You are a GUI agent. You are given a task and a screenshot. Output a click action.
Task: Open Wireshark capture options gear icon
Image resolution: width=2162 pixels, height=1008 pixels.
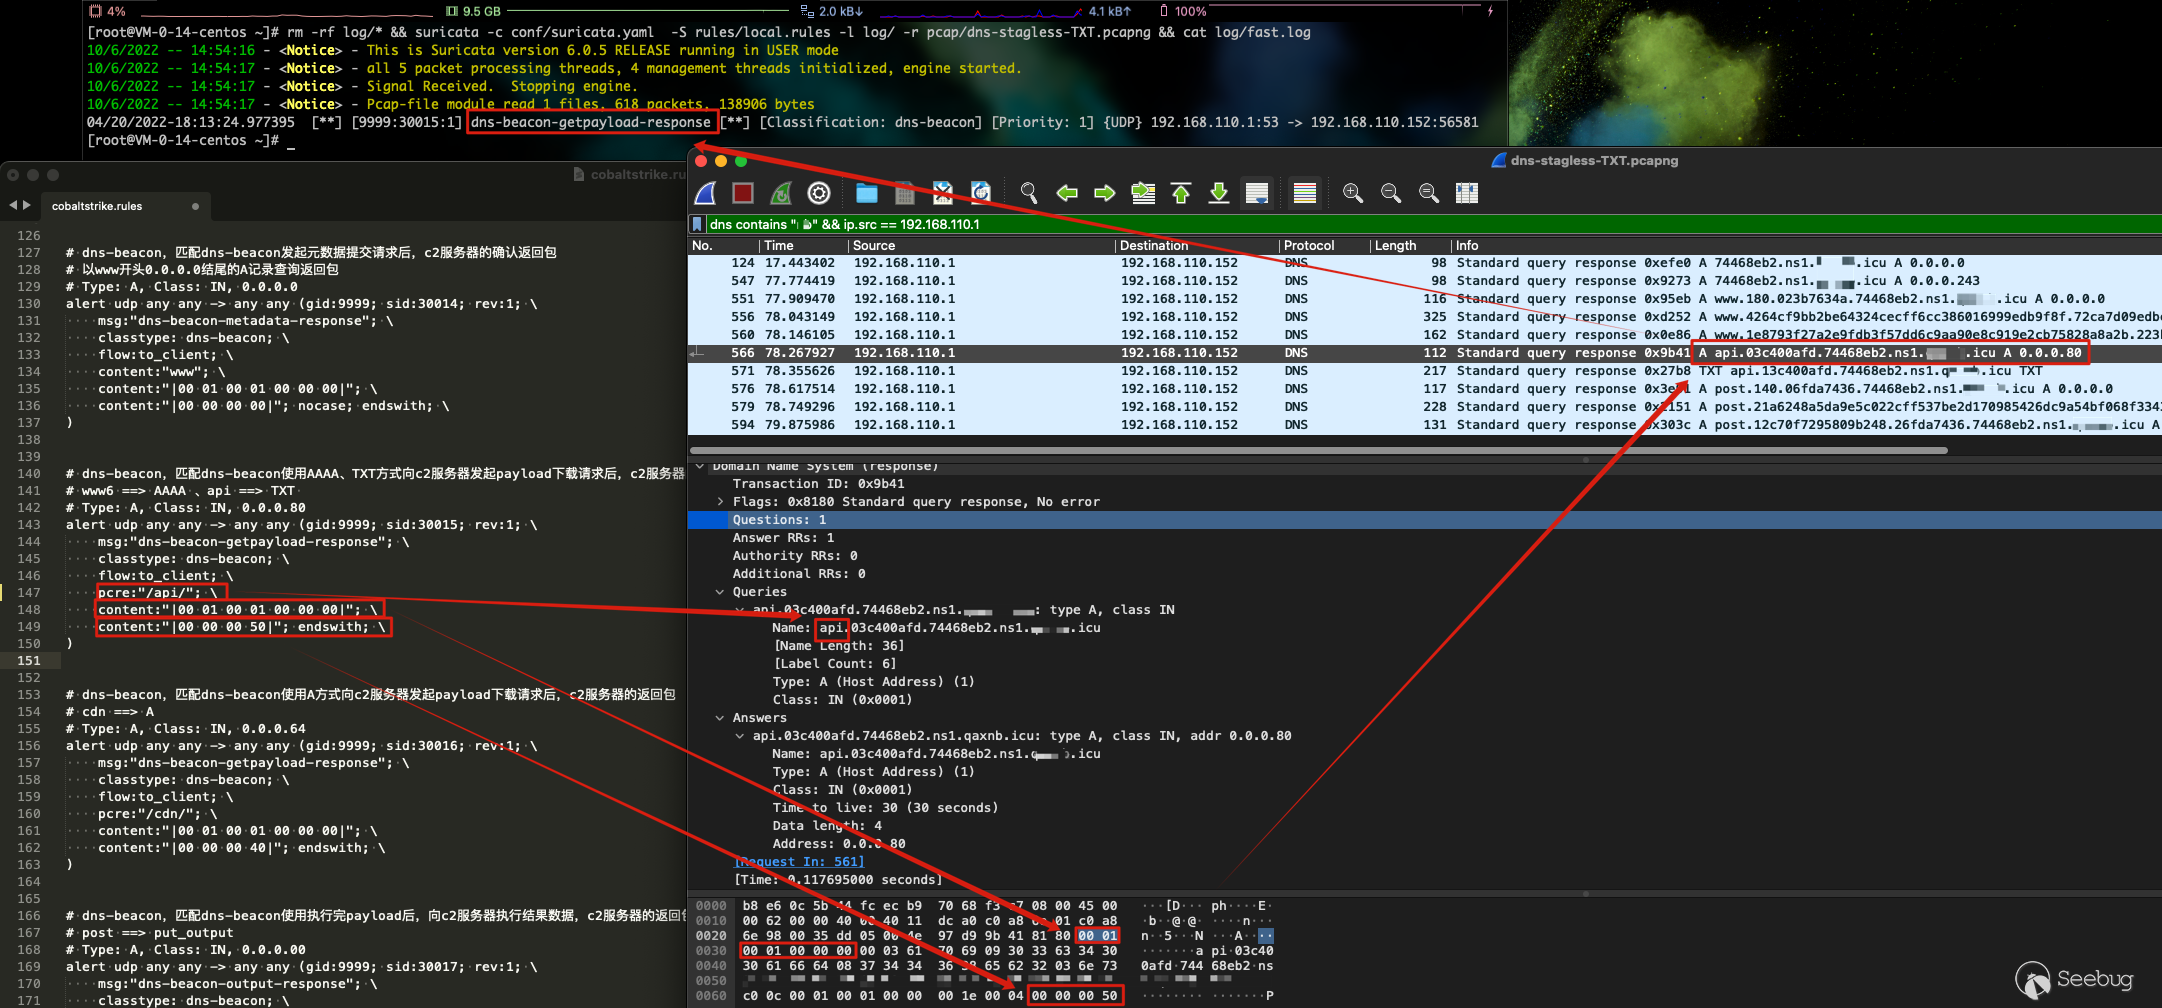coord(819,193)
